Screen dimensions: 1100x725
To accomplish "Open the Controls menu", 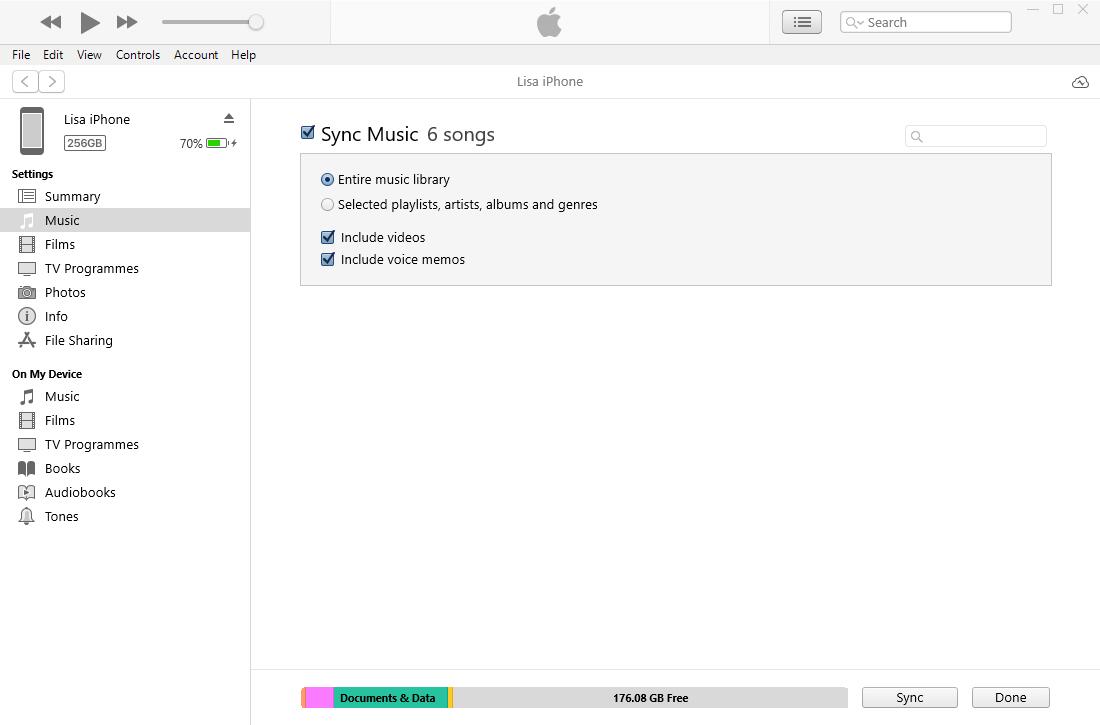I will tap(138, 55).
